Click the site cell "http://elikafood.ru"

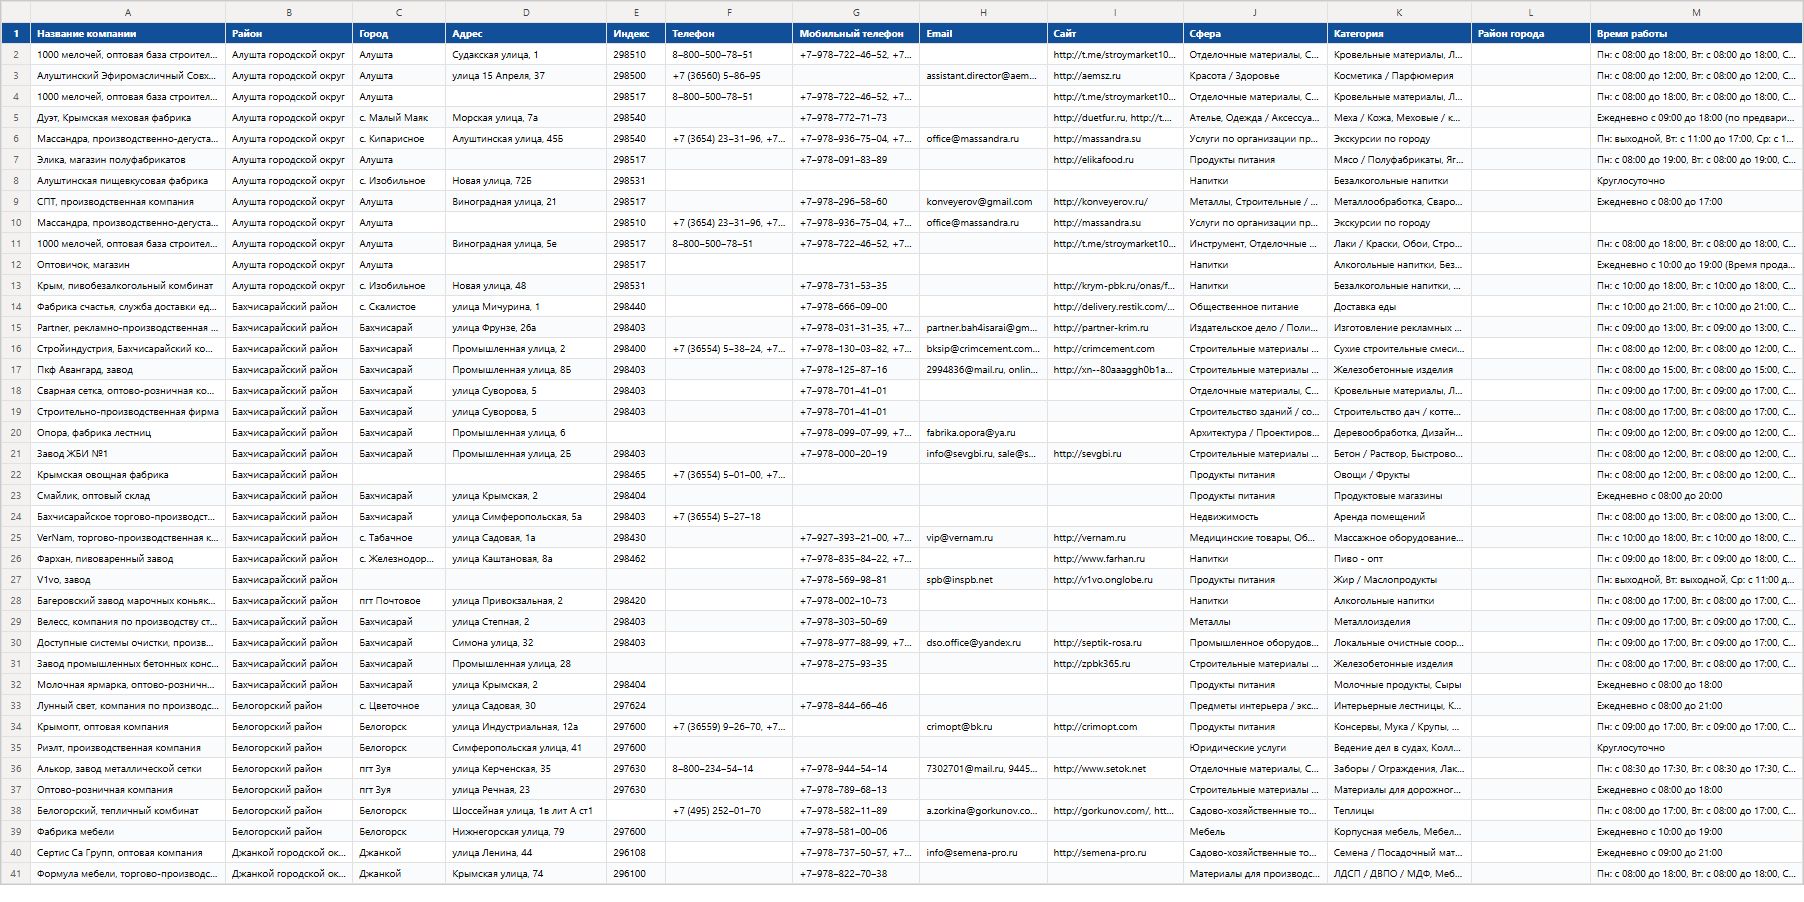point(1115,160)
